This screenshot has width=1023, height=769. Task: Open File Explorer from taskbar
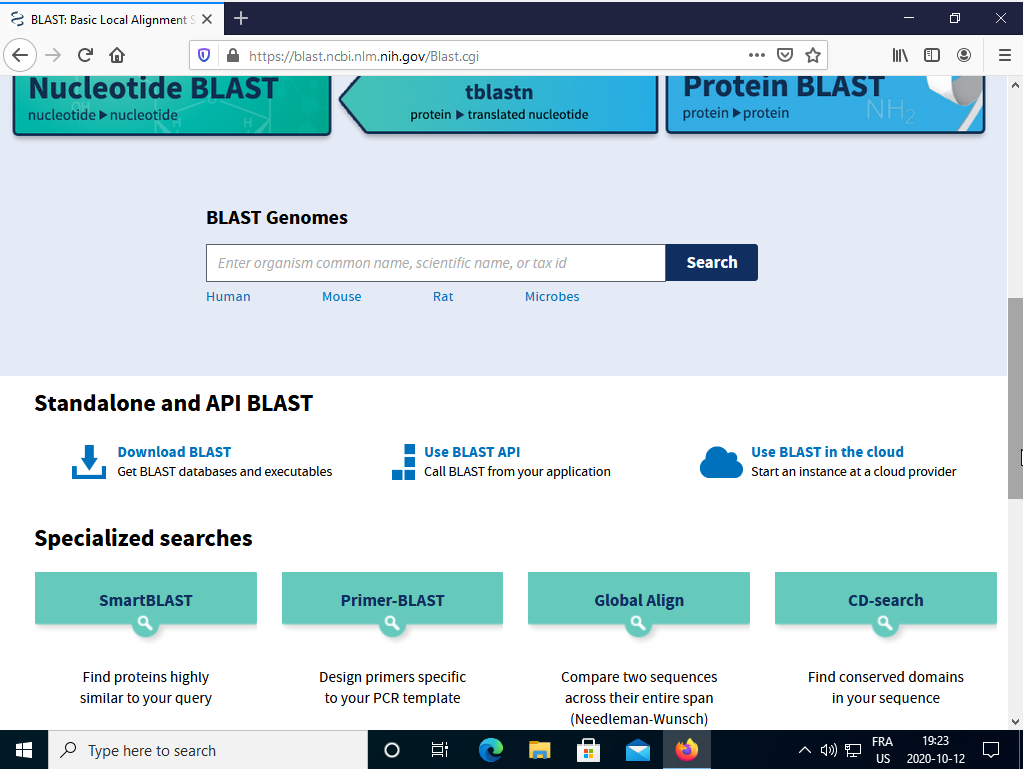(540, 750)
